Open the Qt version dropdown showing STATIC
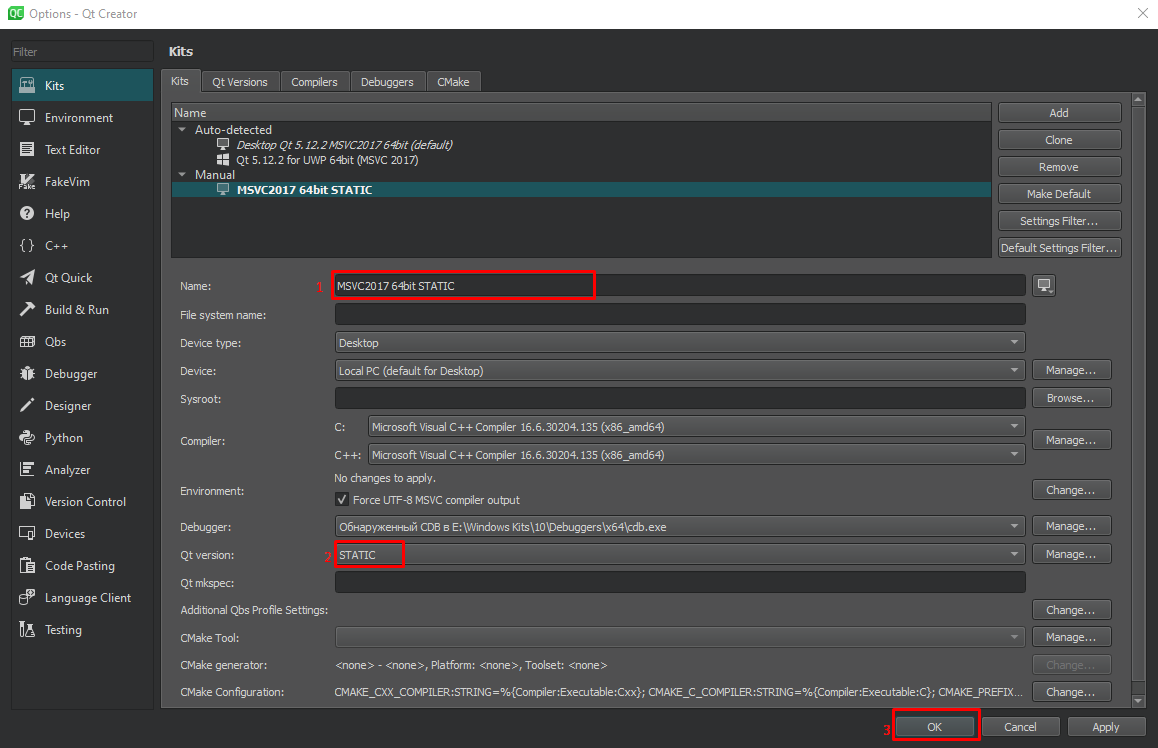The height and width of the screenshot is (748, 1158). pos(679,555)
